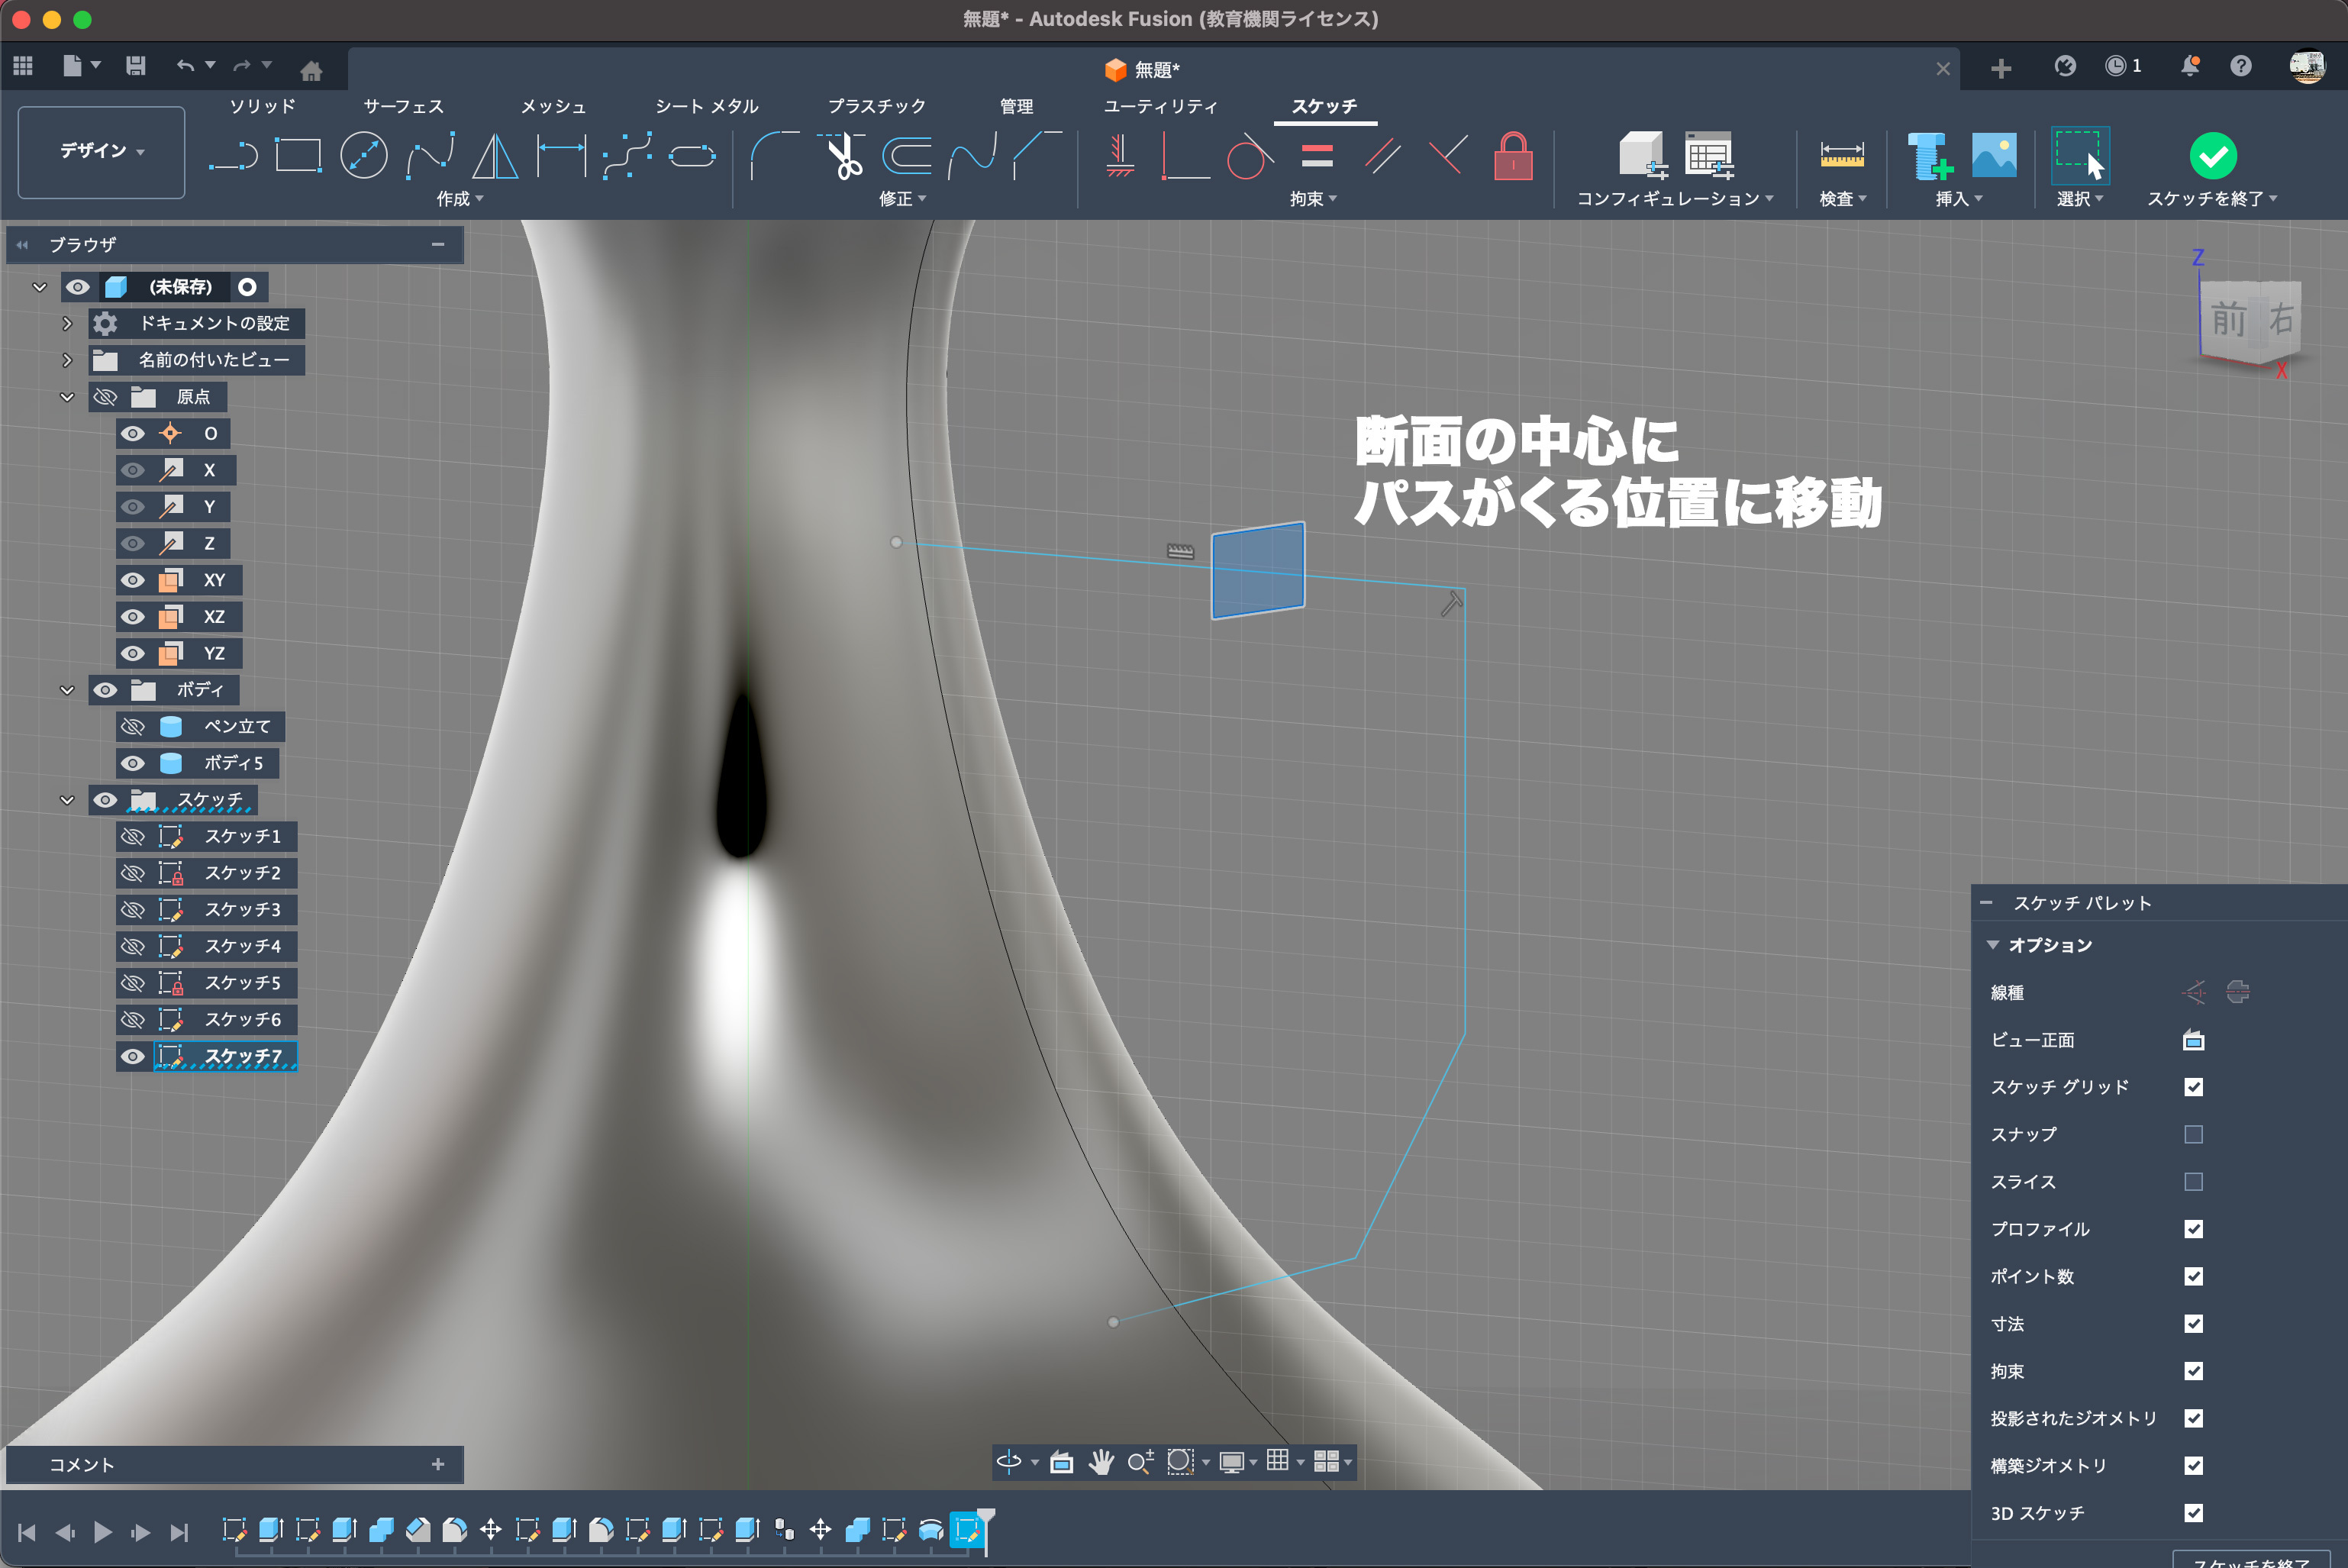
Task: Expand the ドキュメントの設定 tree node
Action: click(67, 323)
